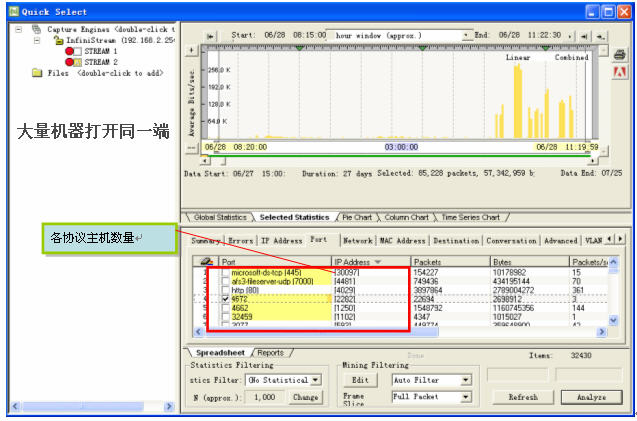The height and width of the screenshot is (421, 637).
Task: Tick the http [80] port checkbox
Action: (x=223, y=290)
